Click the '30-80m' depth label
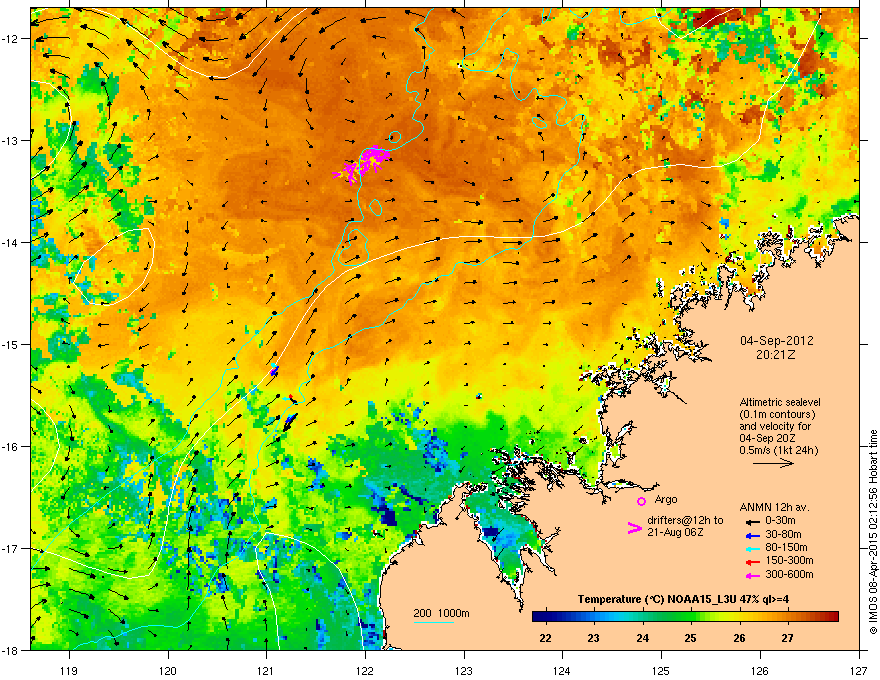The image size is (880, 680). pyautogui.click(x=783, y=535)
